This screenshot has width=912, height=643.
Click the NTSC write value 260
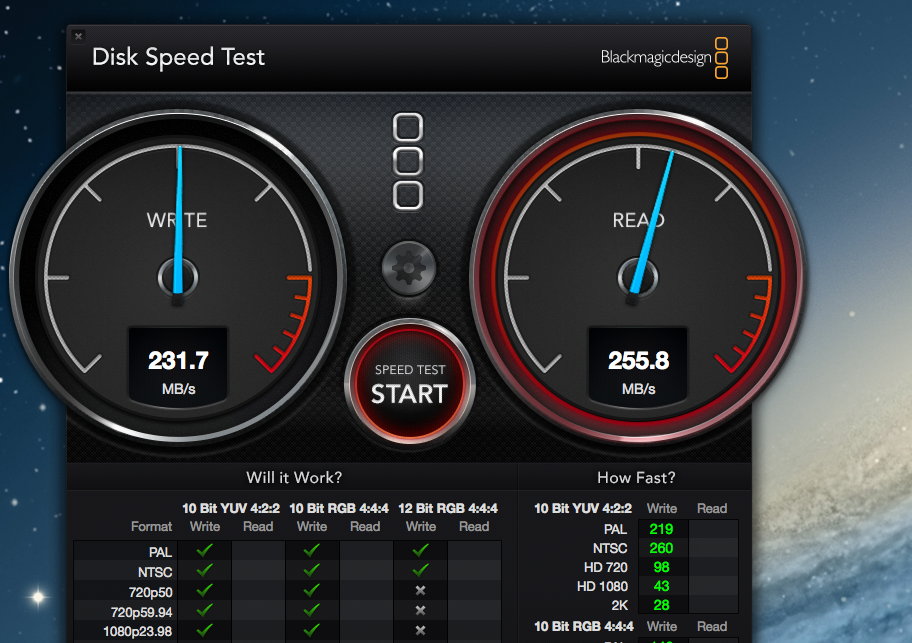pyautogui.click(x=661, y=548)
